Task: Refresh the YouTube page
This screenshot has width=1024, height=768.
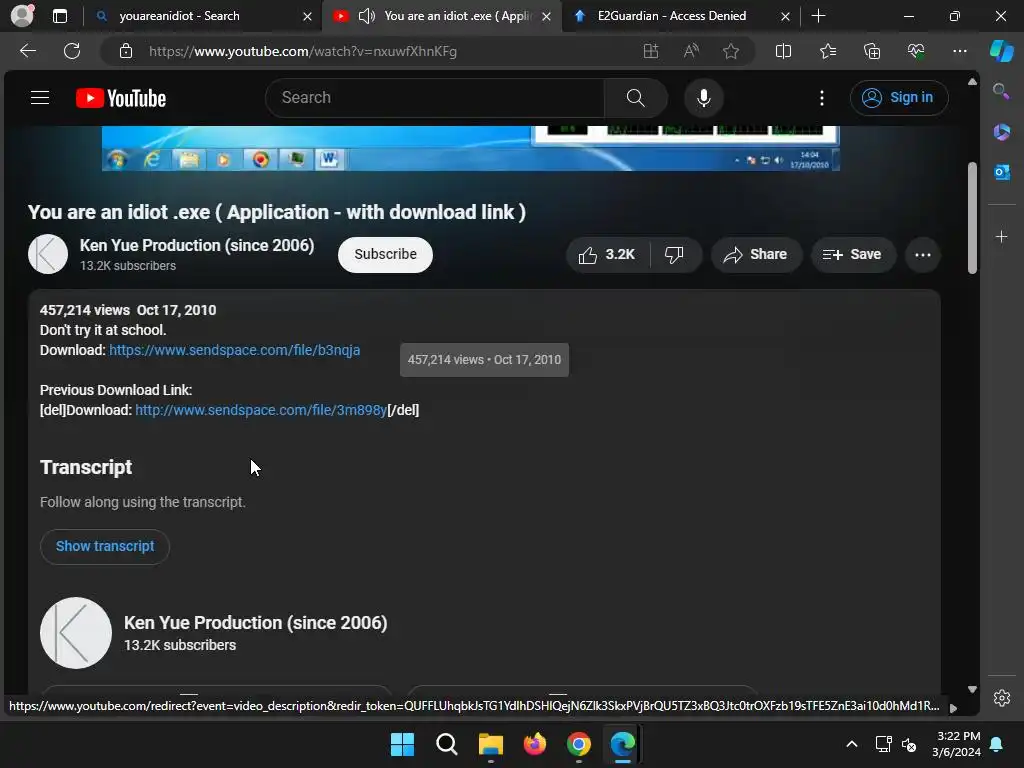Action: pos(72,51)
